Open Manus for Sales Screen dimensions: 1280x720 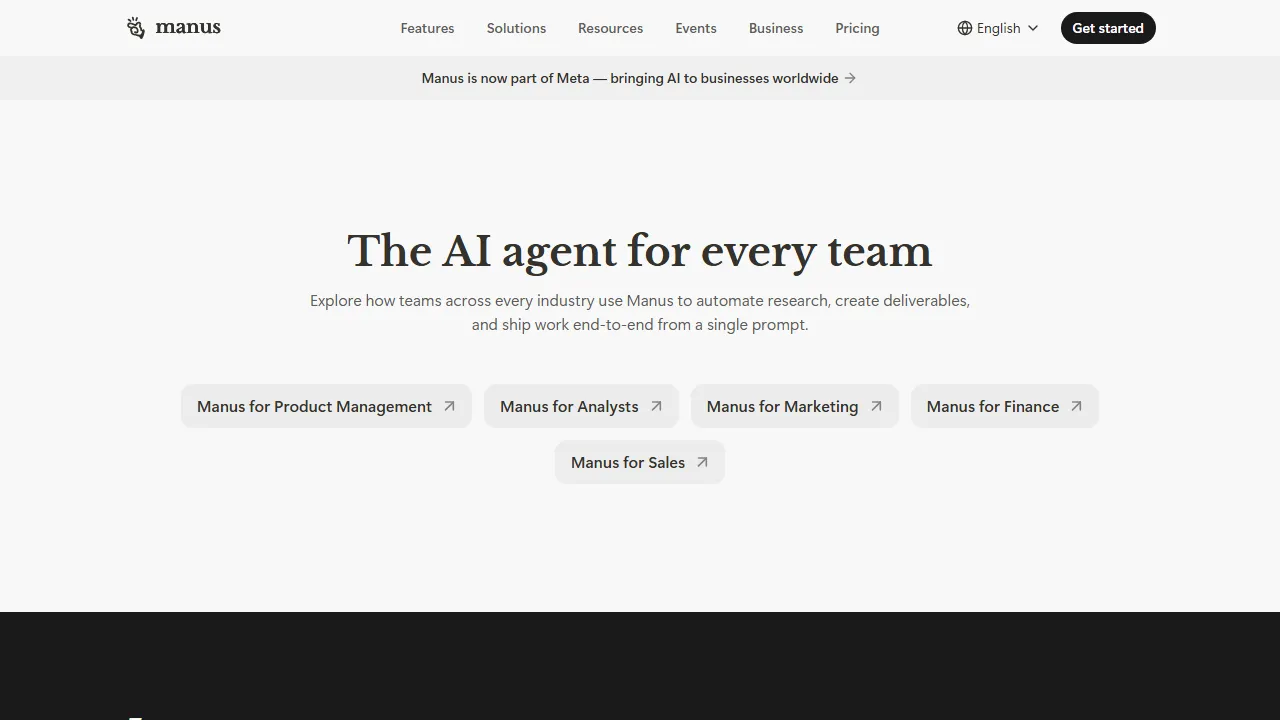[639, 462]
